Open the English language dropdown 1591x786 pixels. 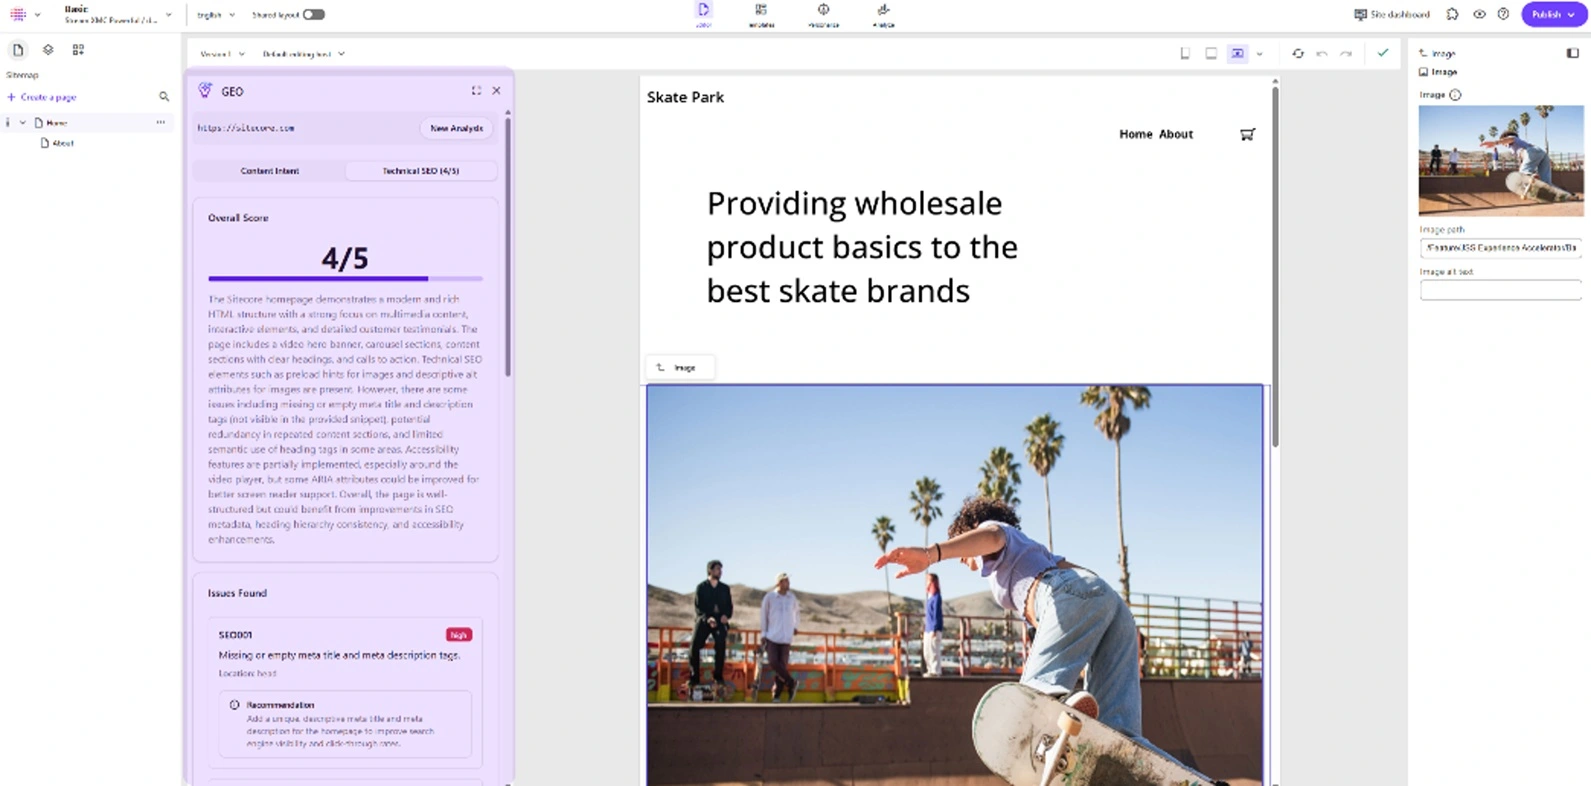[x=216, y=15]
